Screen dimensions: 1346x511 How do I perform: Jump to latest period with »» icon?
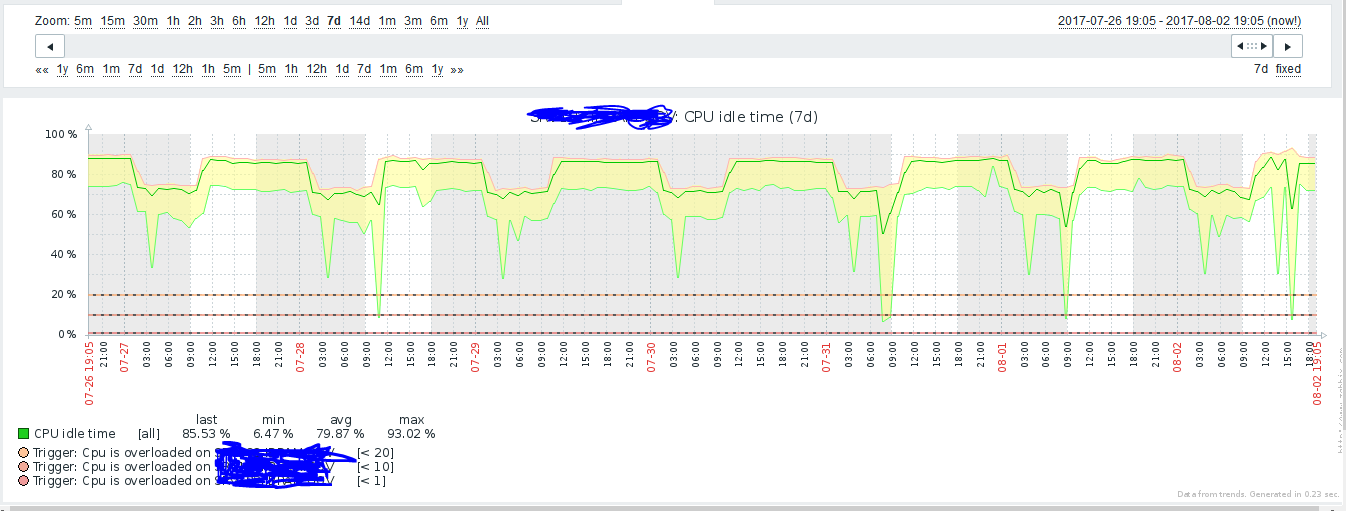coord(457,70)
